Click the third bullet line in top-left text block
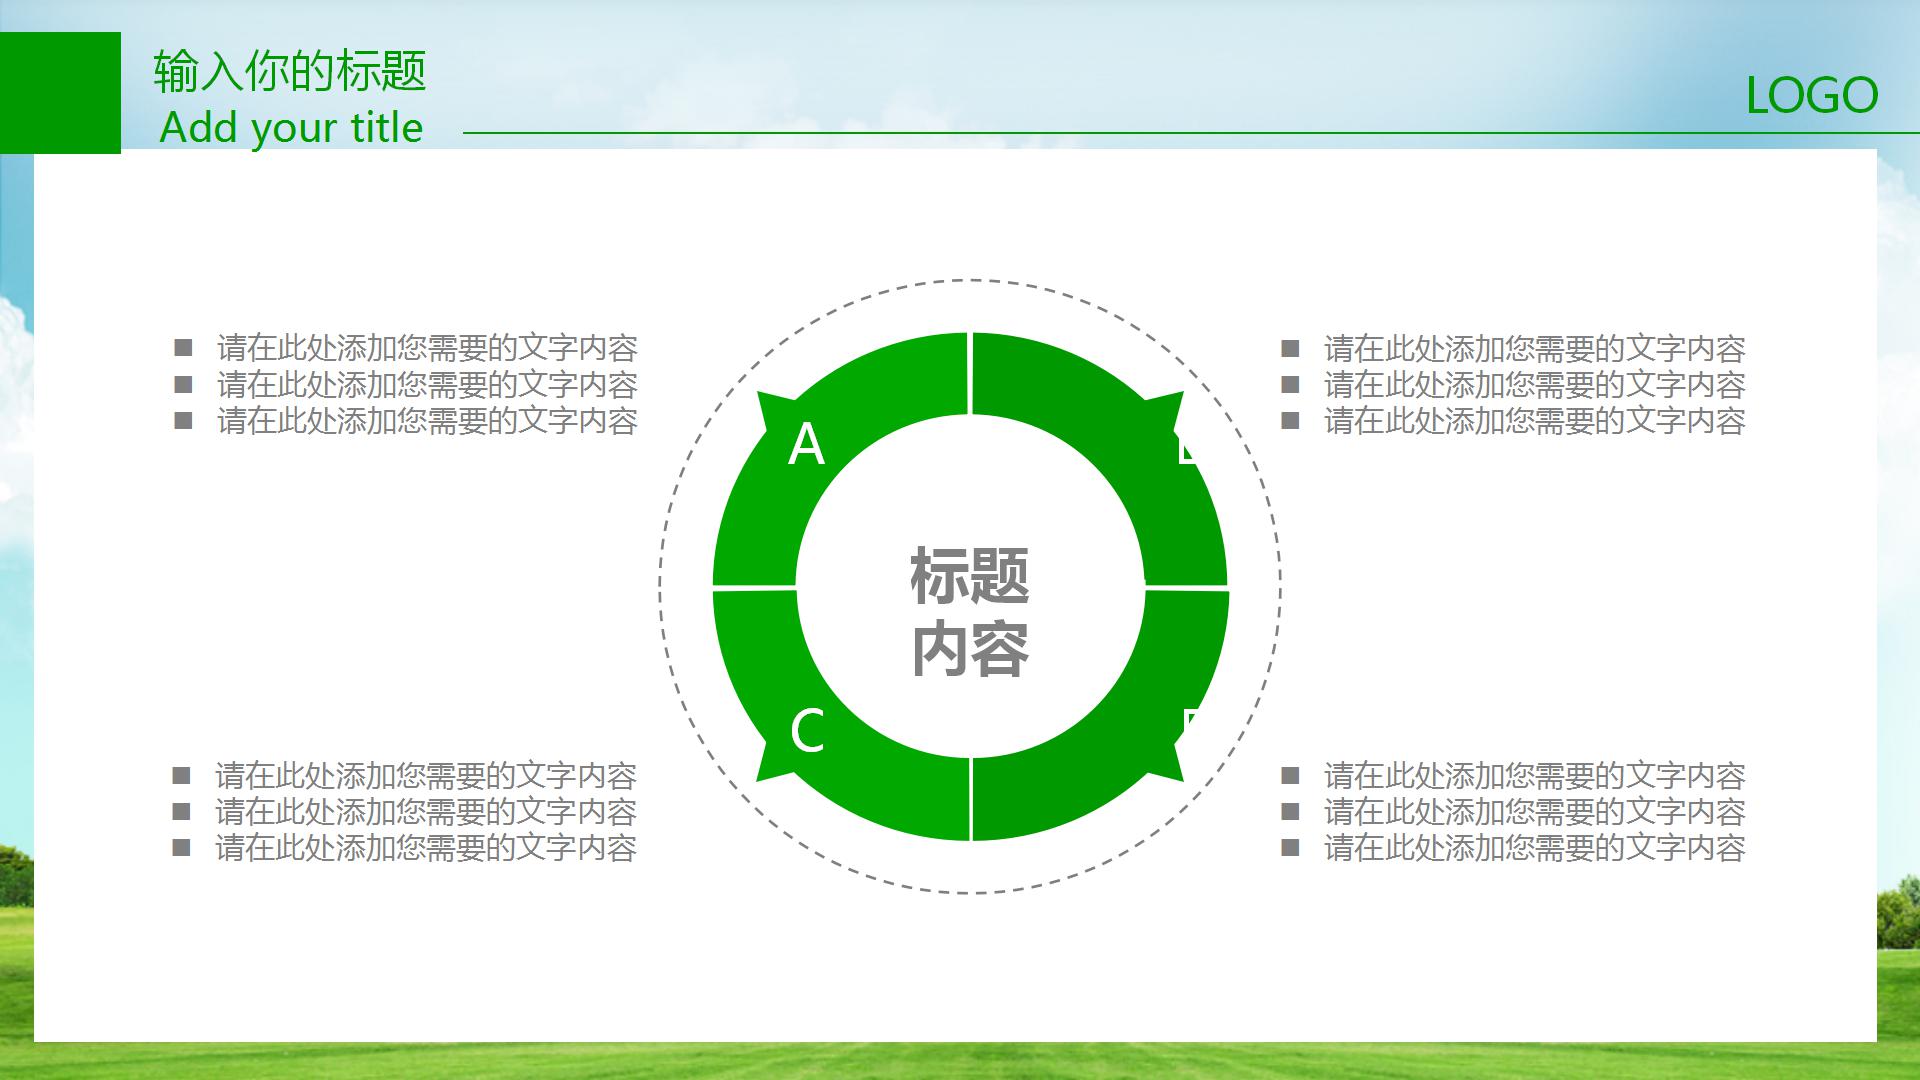 pyautogui.click(x=406, y=420)
